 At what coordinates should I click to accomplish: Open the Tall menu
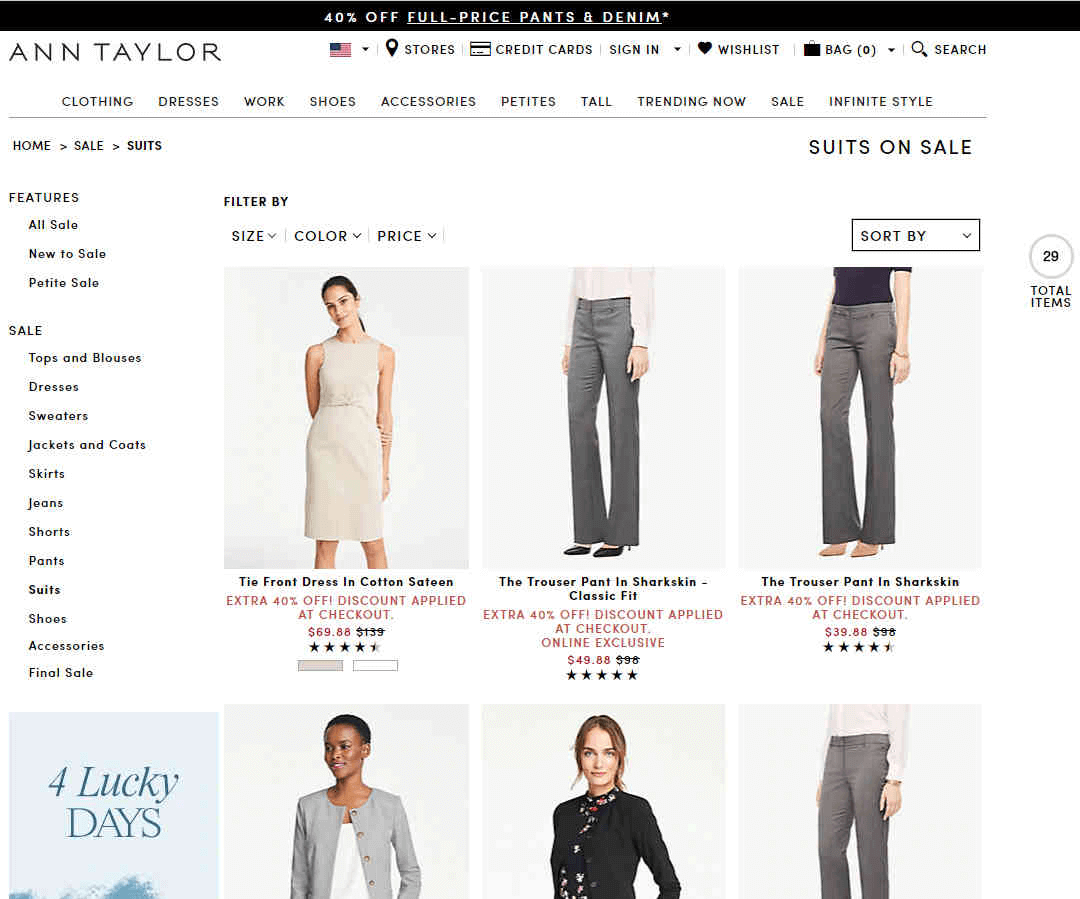596,101
